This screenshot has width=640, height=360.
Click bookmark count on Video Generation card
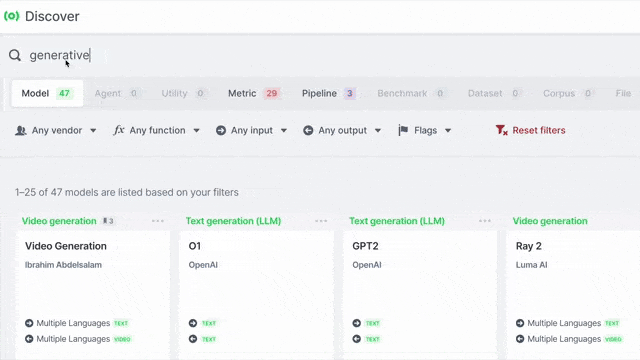pyautogui.click(x=108, y=221)
